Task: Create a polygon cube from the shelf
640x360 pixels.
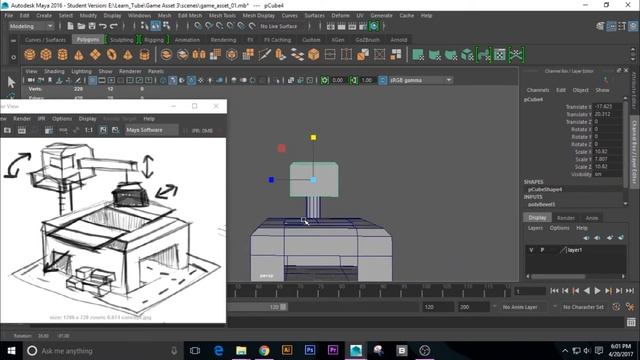Action: 46,55
